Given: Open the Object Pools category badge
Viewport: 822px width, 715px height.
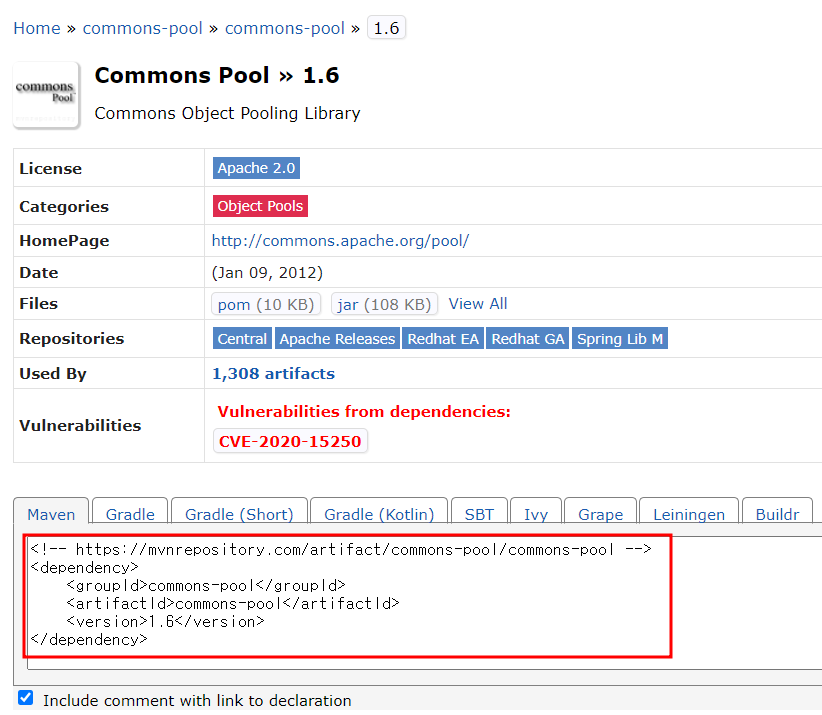Looking at the screenshot, I should [x=259, y=205].
